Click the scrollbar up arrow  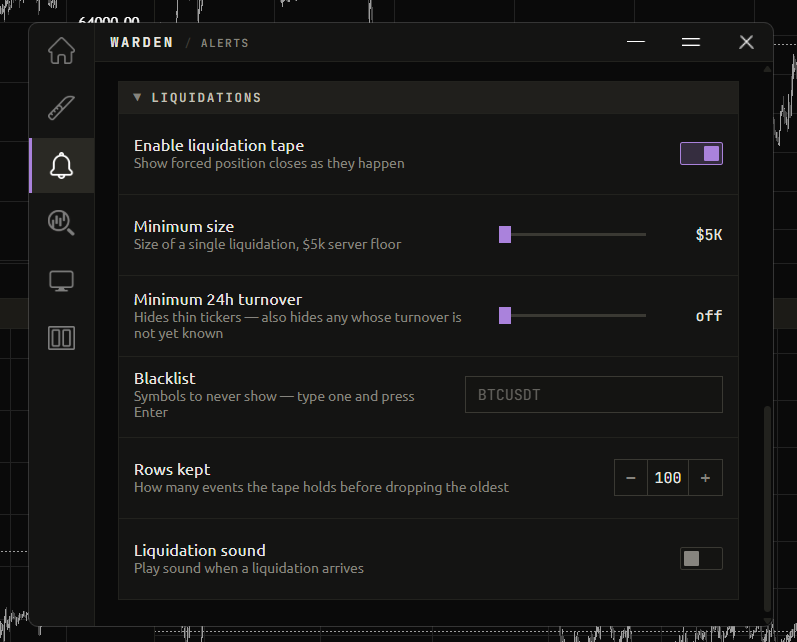click(x=768, y=69)
